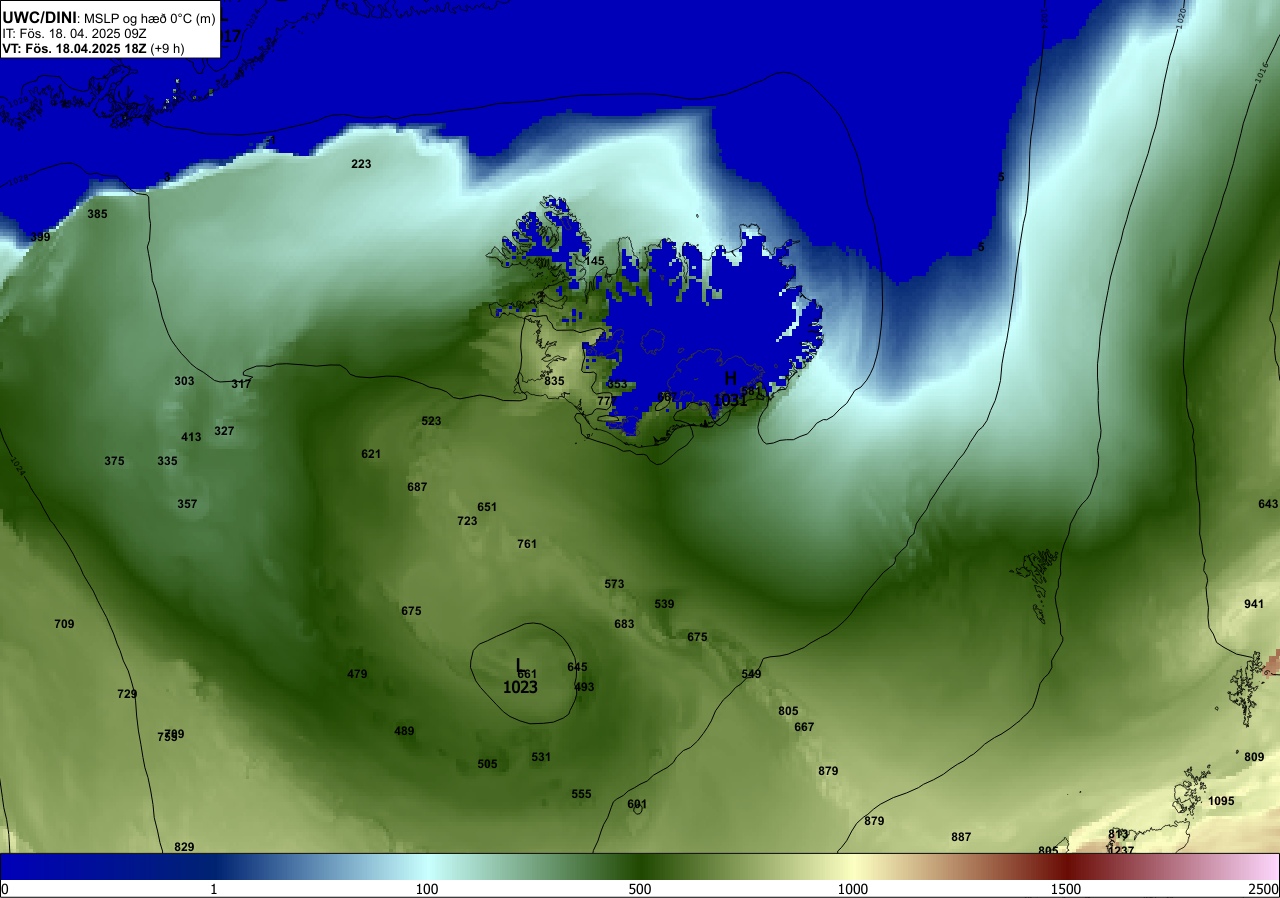The height and width of the screenshot is (898, 1280).
Task: Click the 2500 label on the color scale
Action: coord(1264,889)
